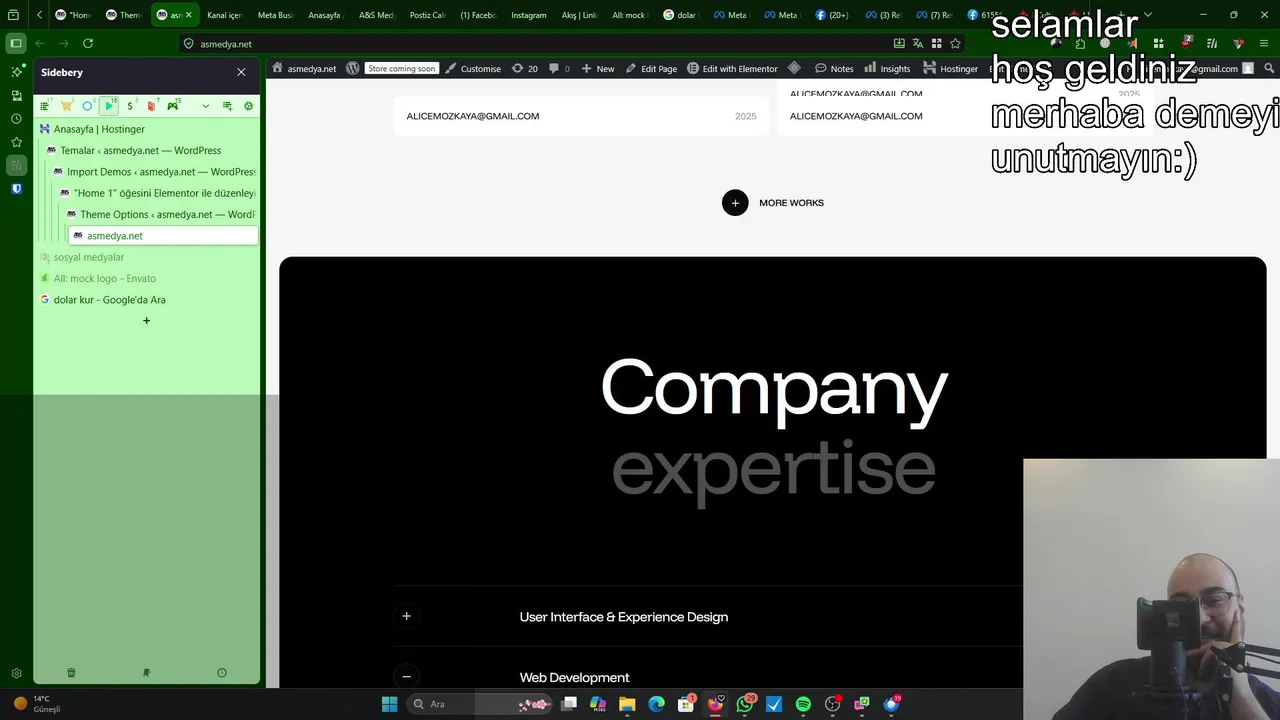The image size is (1280, 720).
Task: Open the synced tabs icon in sidebar strip
Action: [x=16, y=95]
